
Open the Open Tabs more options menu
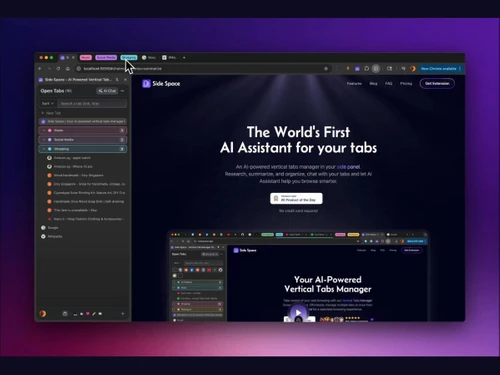122,91
